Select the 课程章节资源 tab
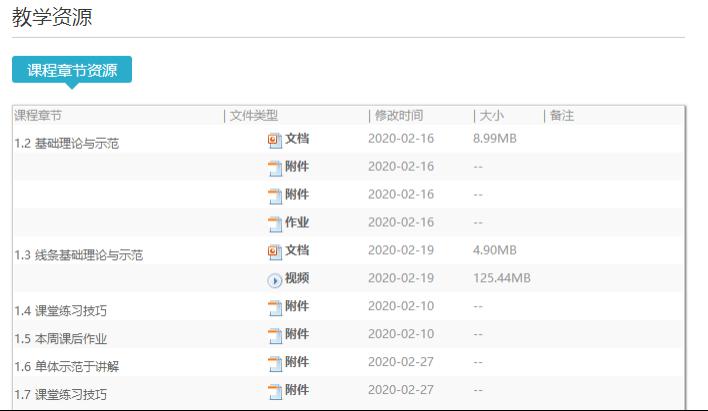Viewport: 708px width, 411px height. pos(72,70)
